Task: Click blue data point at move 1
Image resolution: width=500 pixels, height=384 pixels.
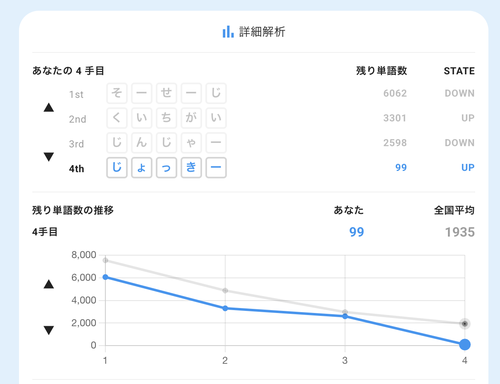Action: coord(105,277)
